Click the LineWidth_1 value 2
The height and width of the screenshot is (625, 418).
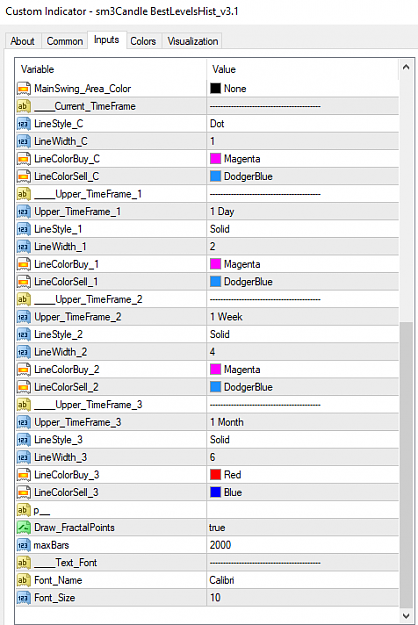click(x=212, y=246)
